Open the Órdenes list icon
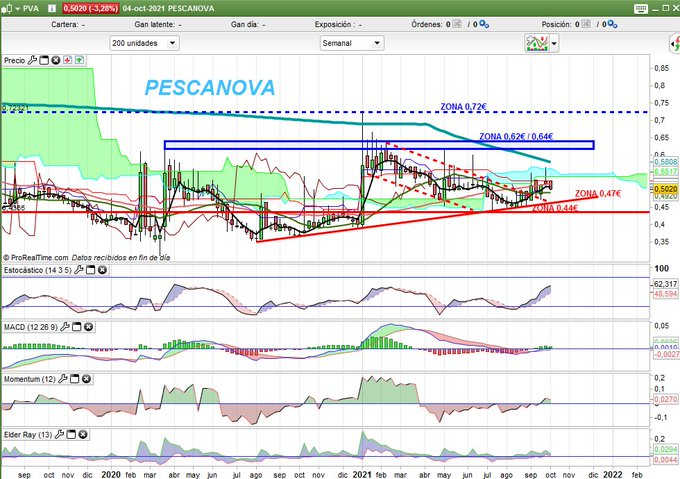Image resolution: width=680 pixels, height=479 pixels. [x=457, y=24]
